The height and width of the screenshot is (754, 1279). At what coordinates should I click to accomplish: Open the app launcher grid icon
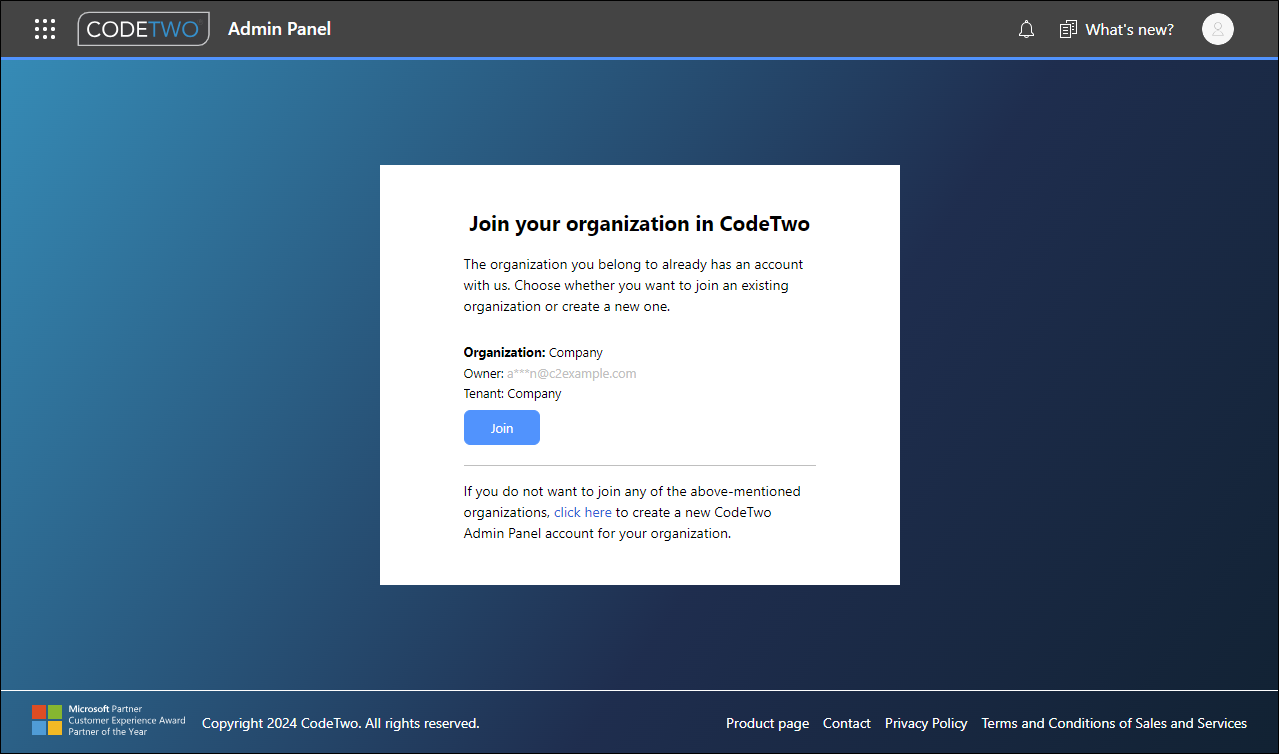[x=45, y=29]
